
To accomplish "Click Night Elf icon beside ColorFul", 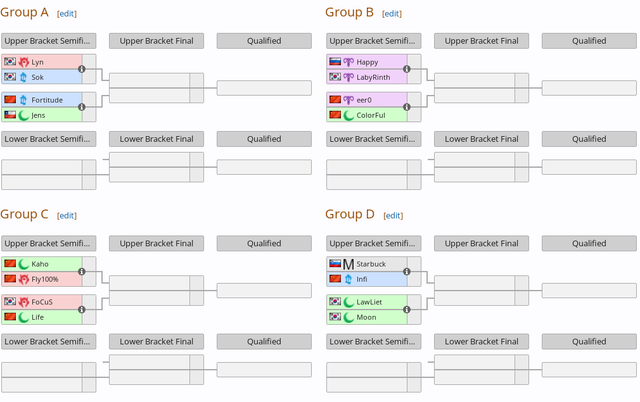I will 348,115.
